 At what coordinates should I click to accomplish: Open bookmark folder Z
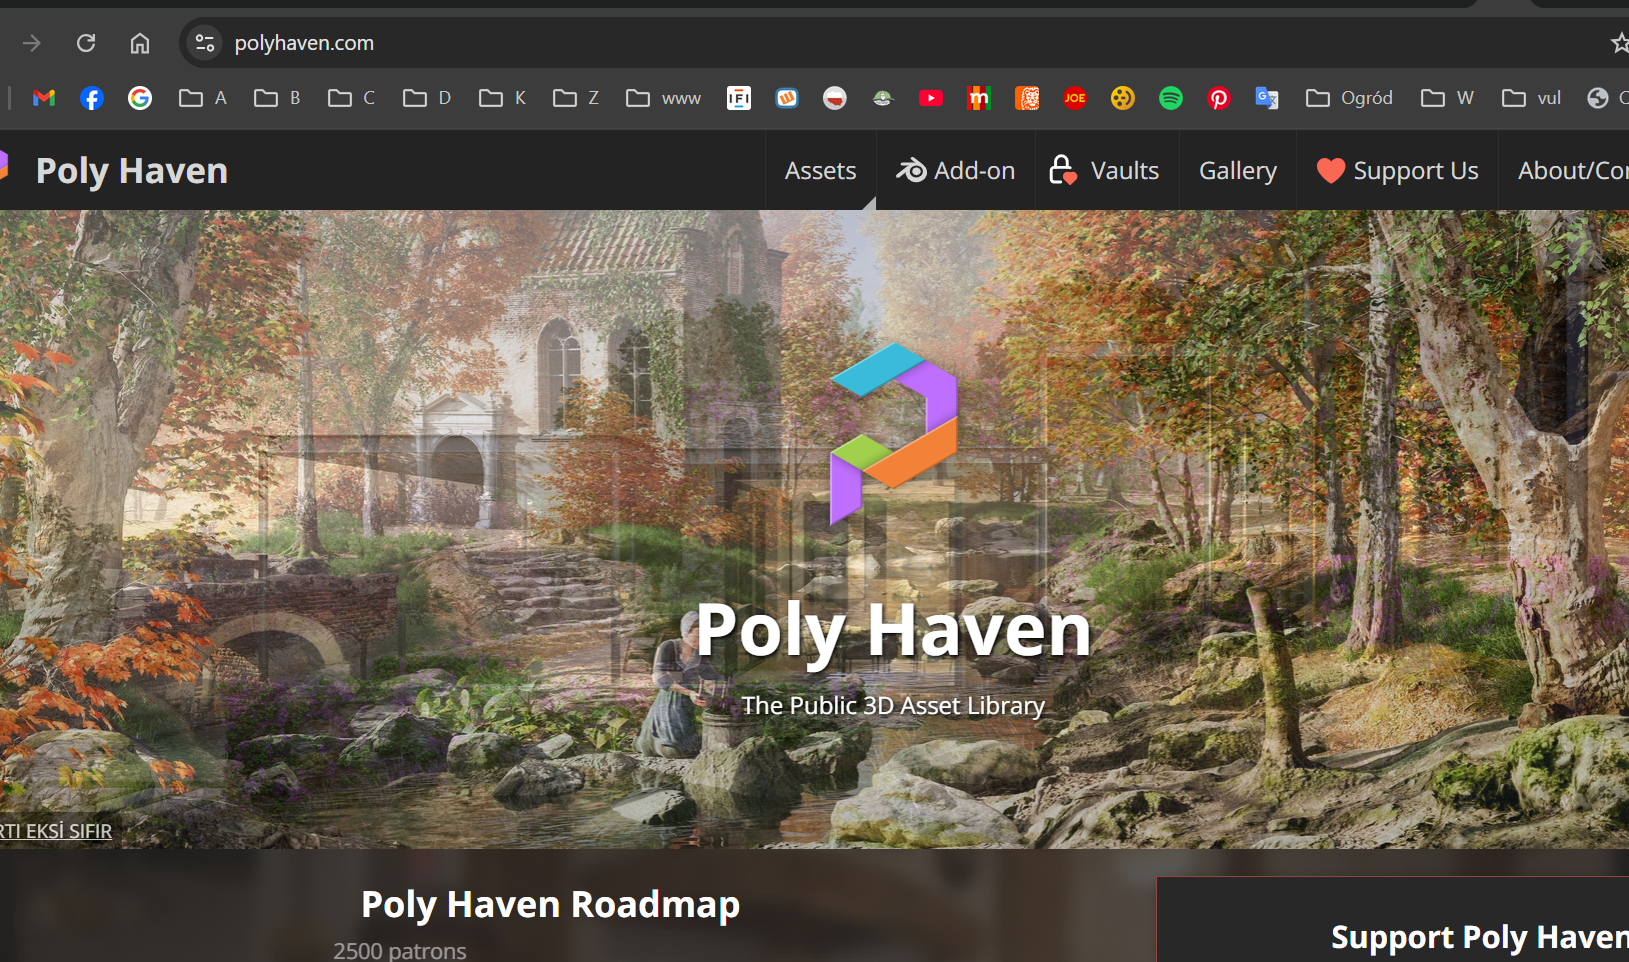tap(576, 98)
